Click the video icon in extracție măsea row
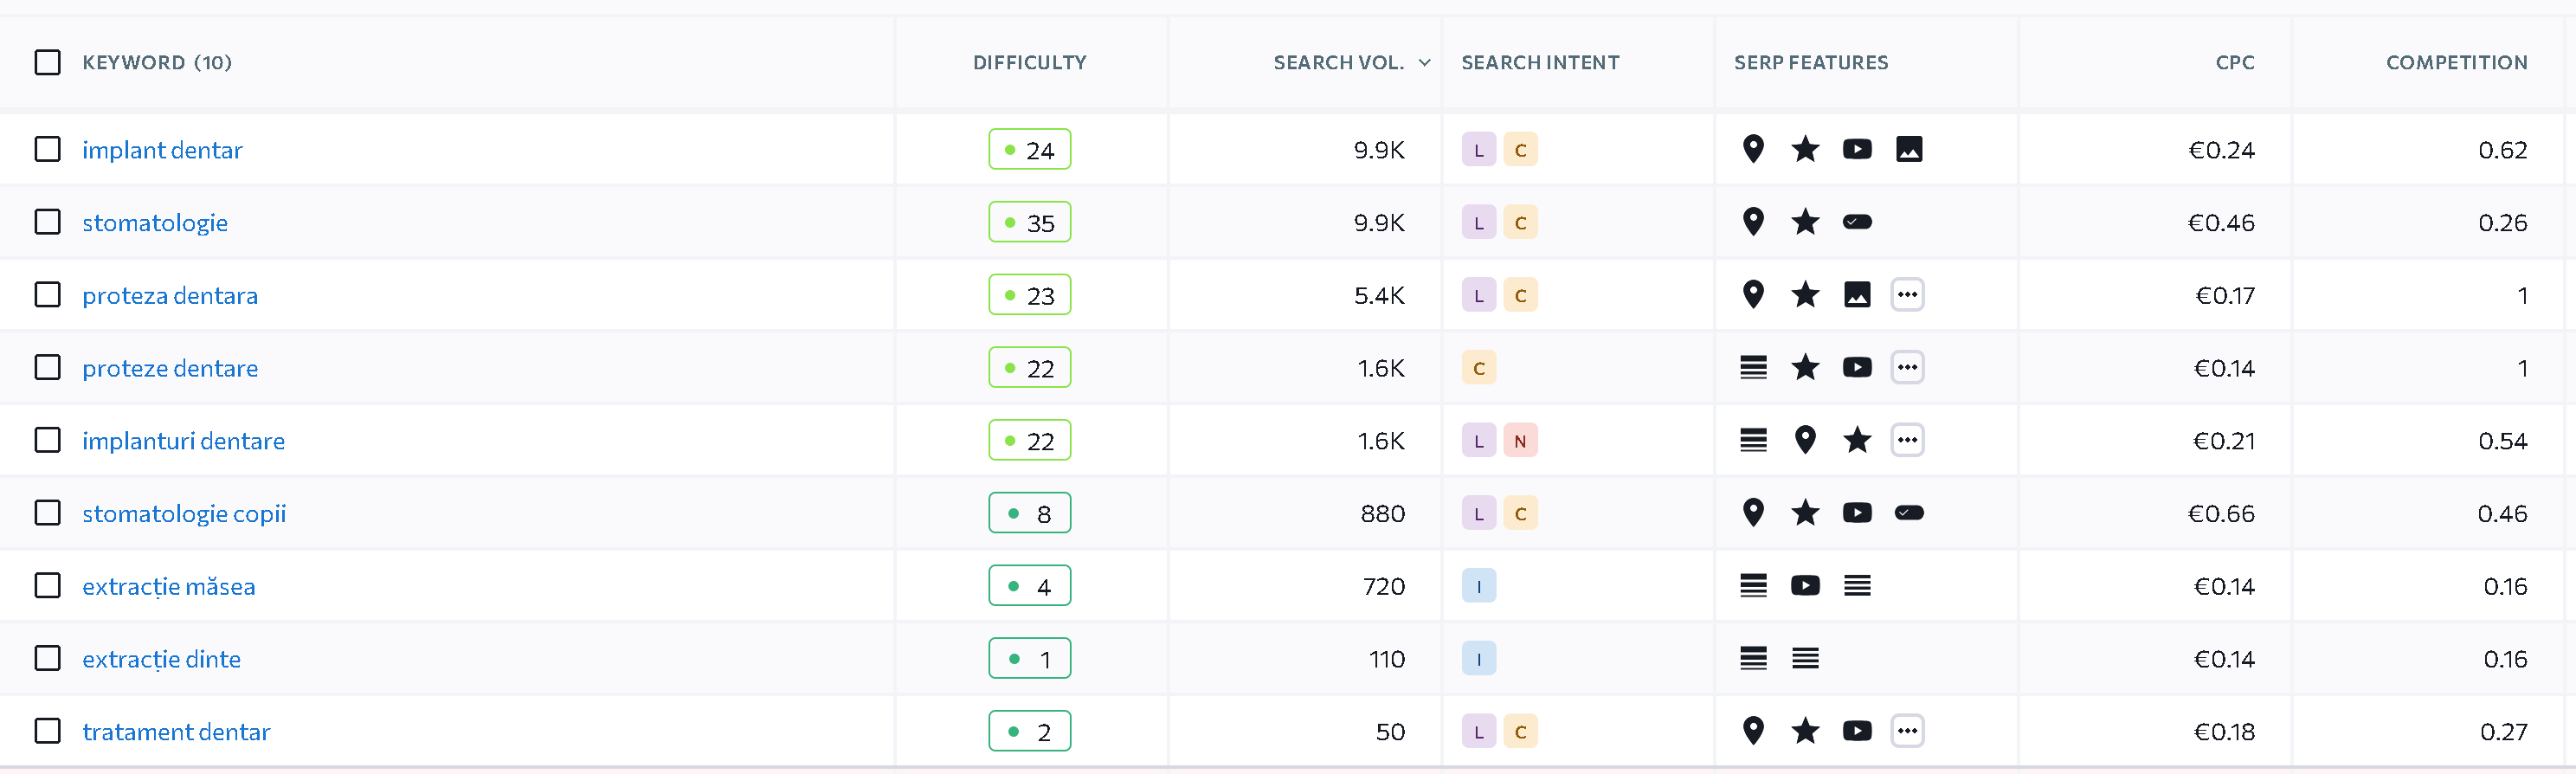 (x=1805, y=586)
